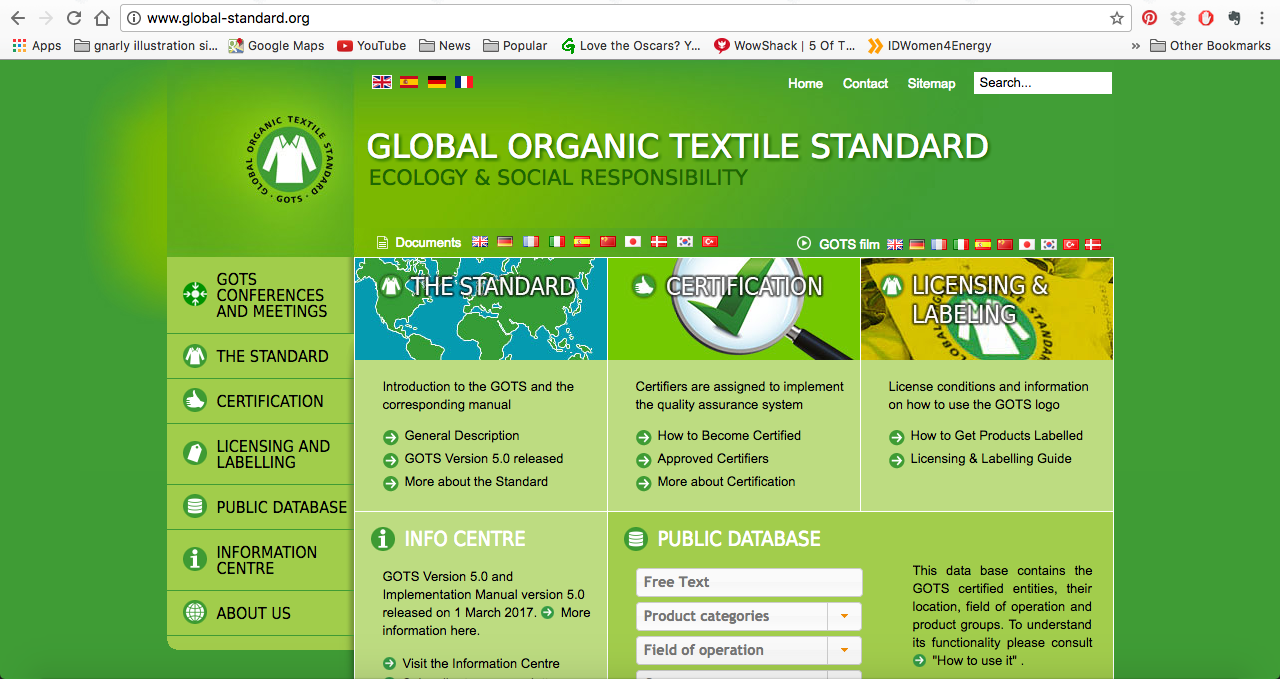The height and width of the screenshot is (679, 1280).
Task: Expand the Field of operation dropdown
Action: 844,650
